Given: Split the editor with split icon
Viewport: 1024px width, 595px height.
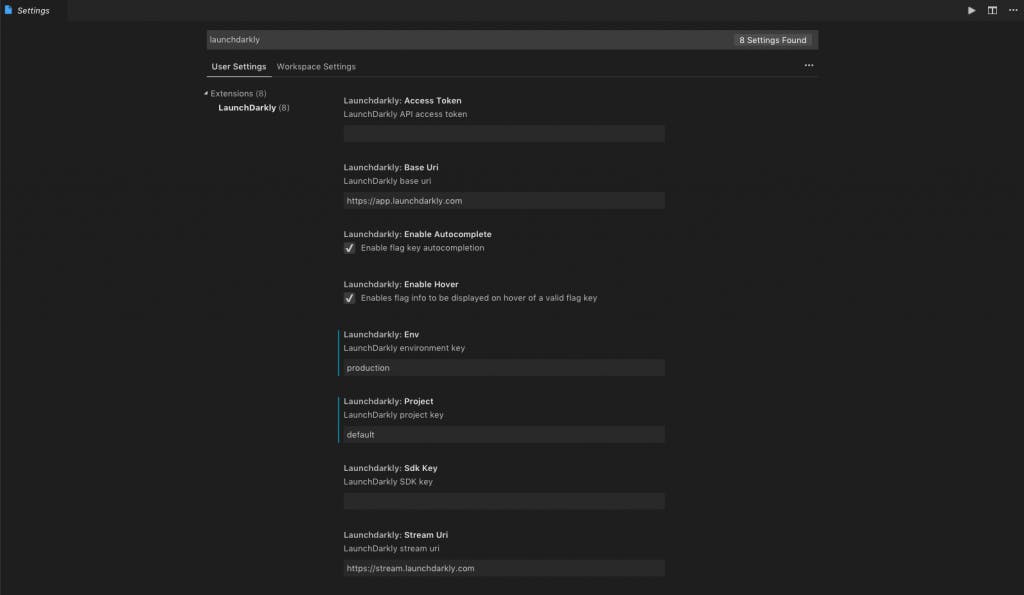Looking at the screenshot, I should coord(992,10).
